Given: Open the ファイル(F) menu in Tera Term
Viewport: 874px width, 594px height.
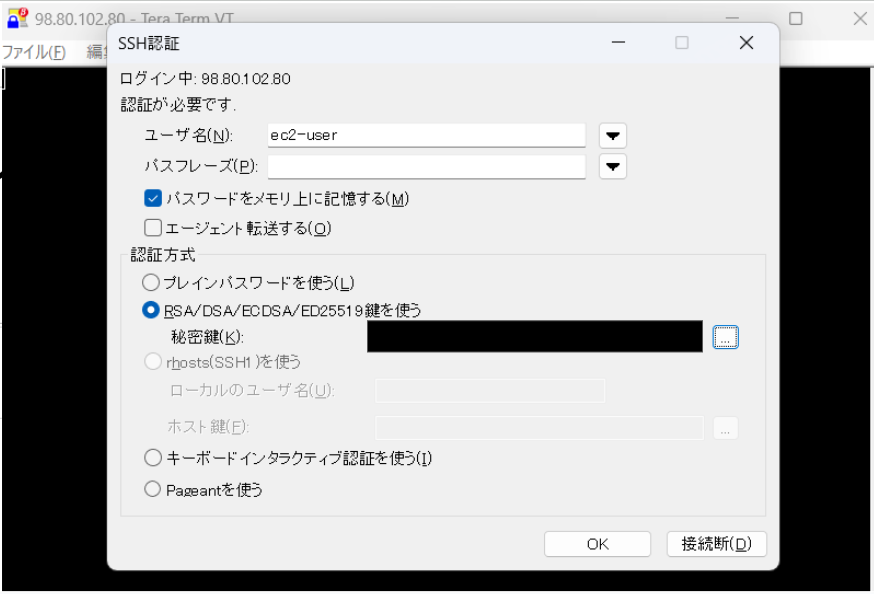Looking at the screenshot, I should 34,52.
